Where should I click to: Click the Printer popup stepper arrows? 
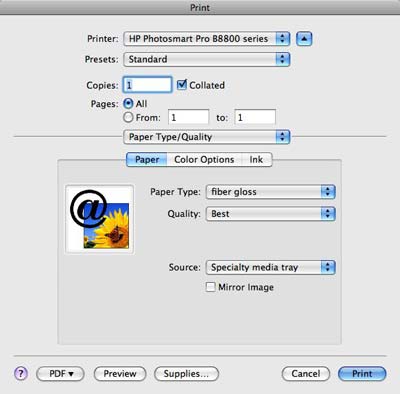tap(283, 39)
